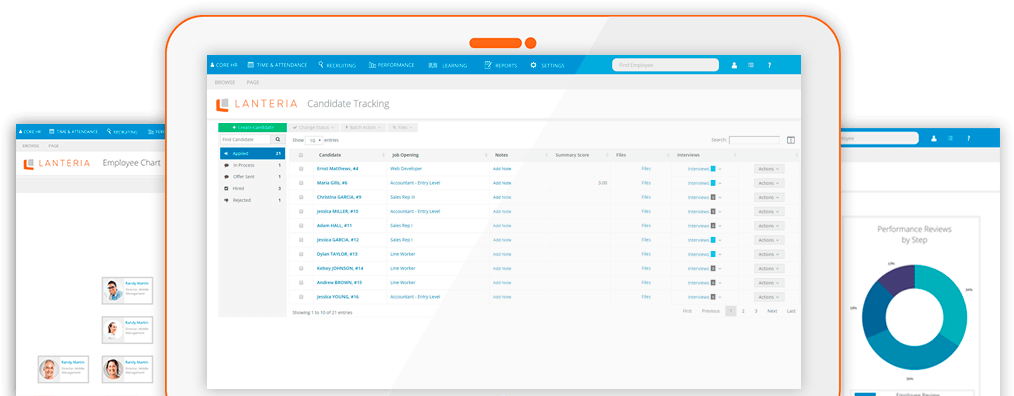Expand Interviews chevron for Adam HALL row
Screen dimensions: 1014x396
click(x=720, y=226)
